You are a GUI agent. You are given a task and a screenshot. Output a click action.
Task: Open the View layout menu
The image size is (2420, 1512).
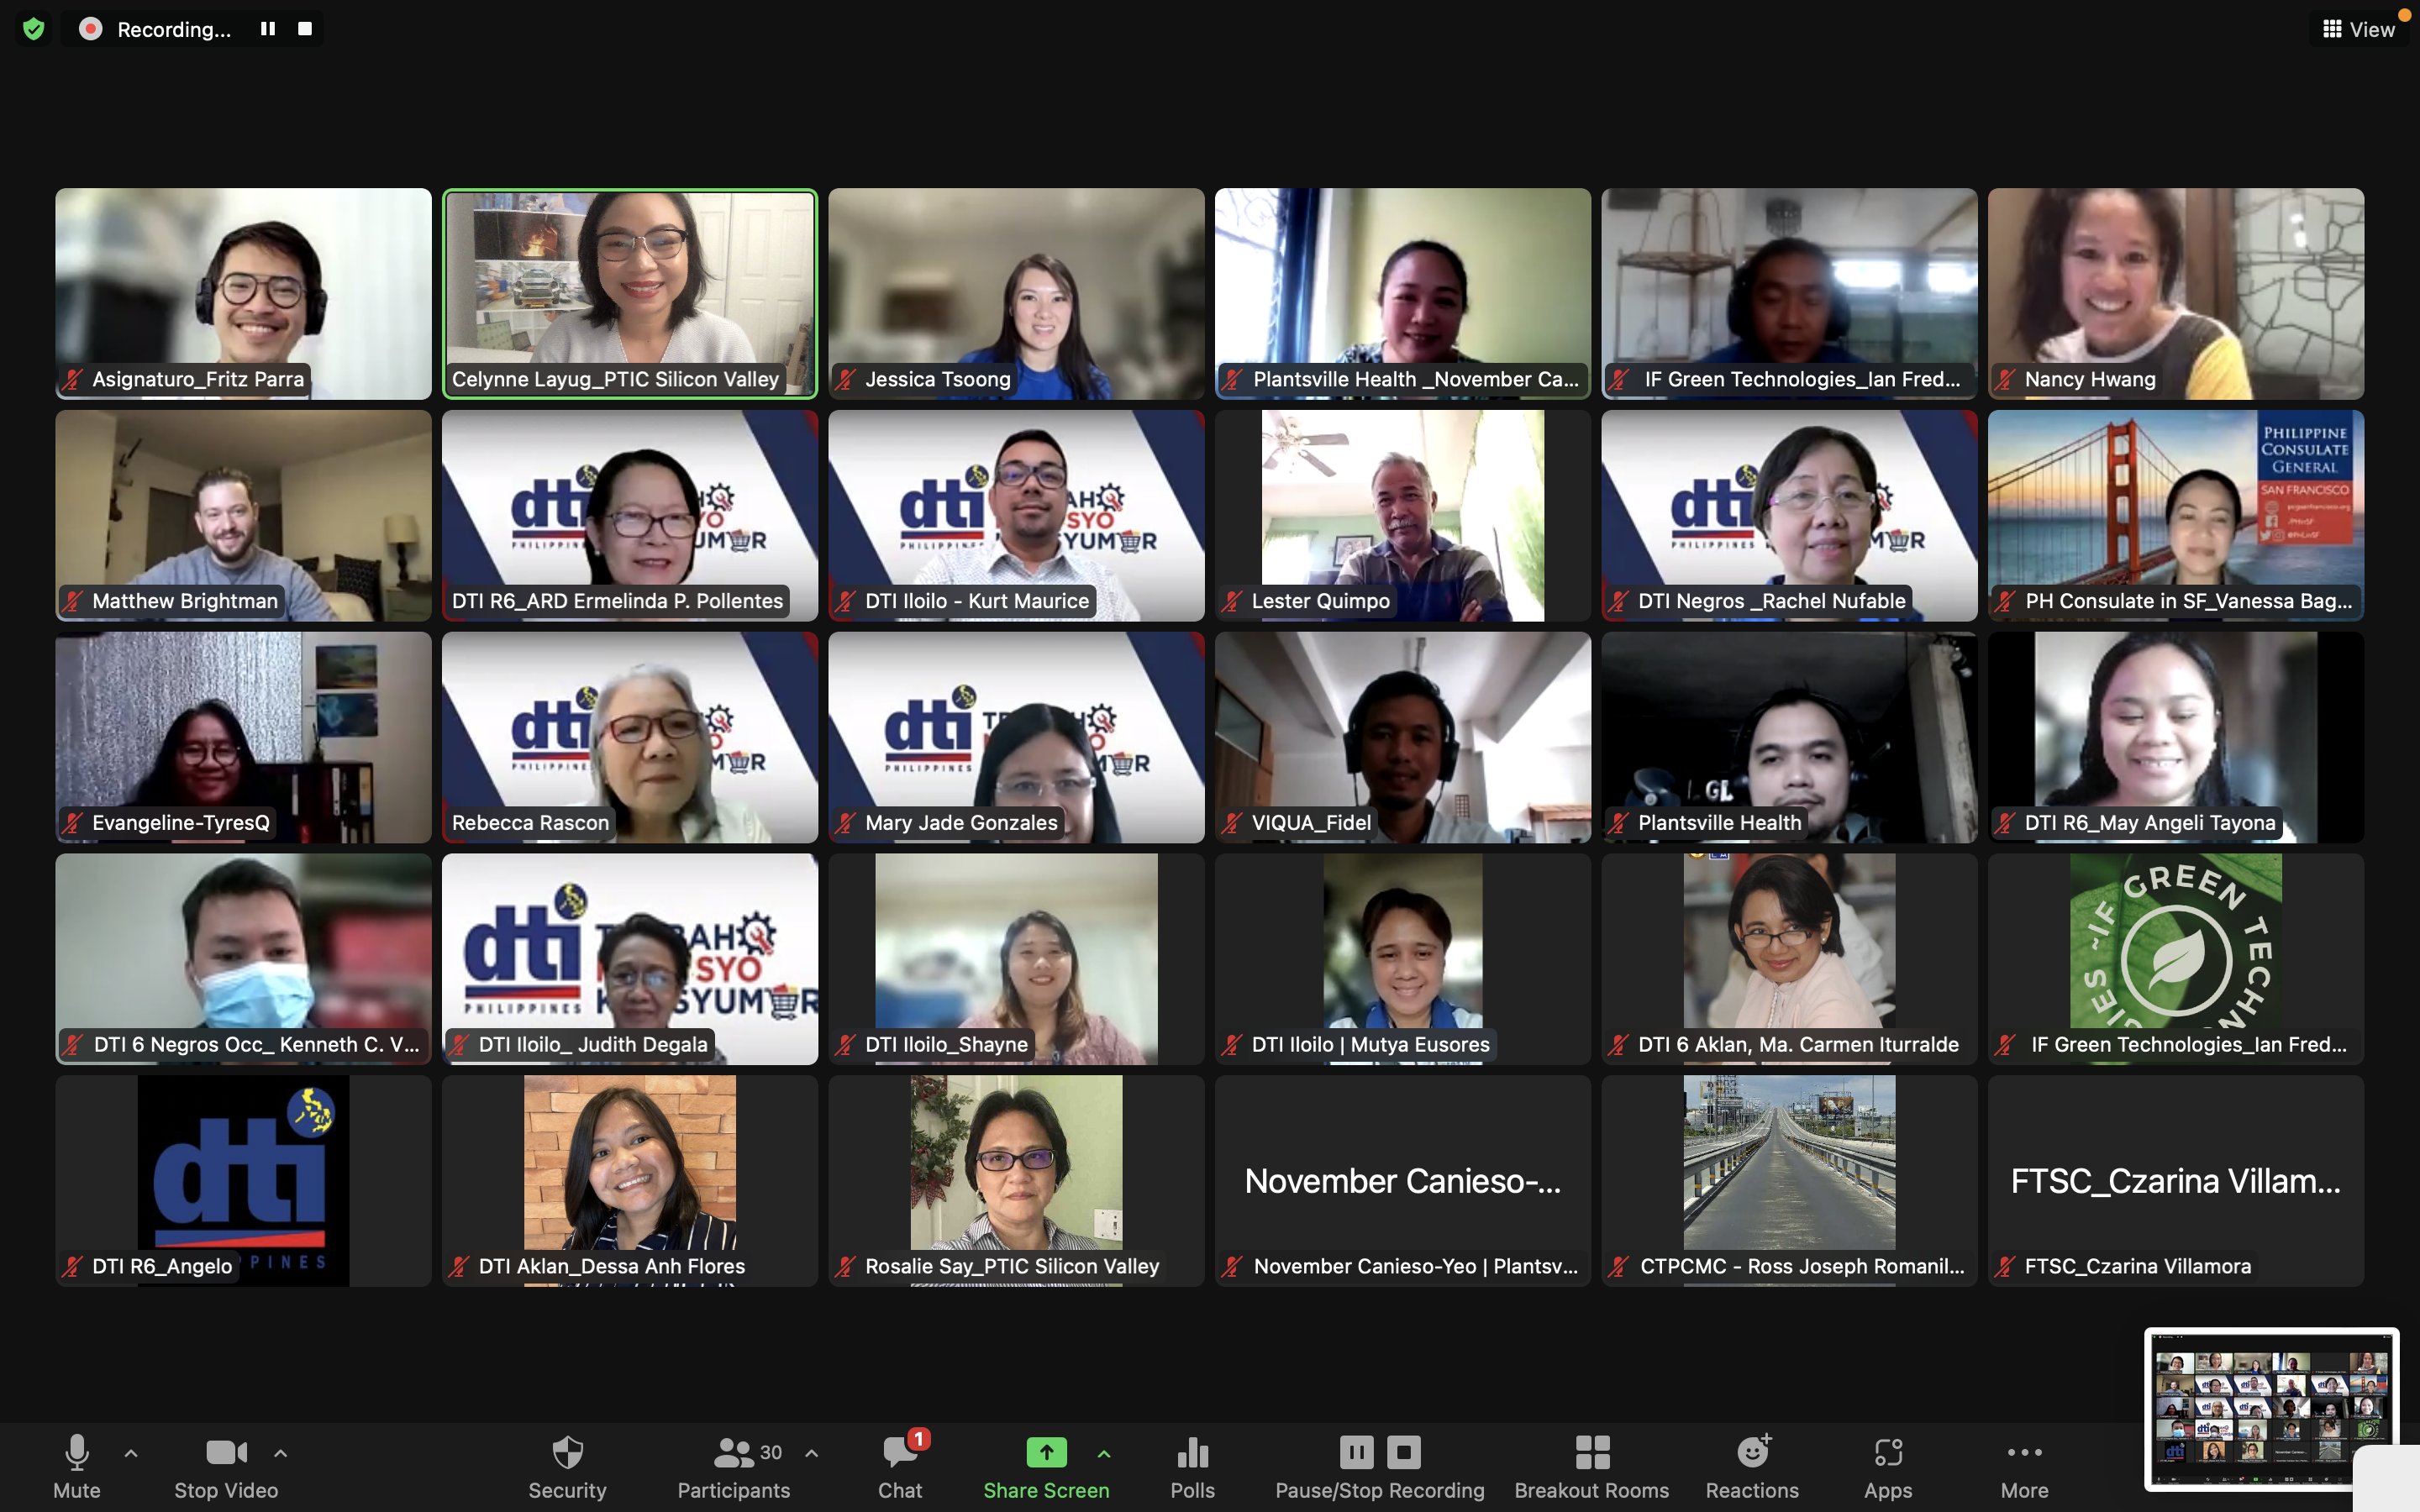[2358, 29]
